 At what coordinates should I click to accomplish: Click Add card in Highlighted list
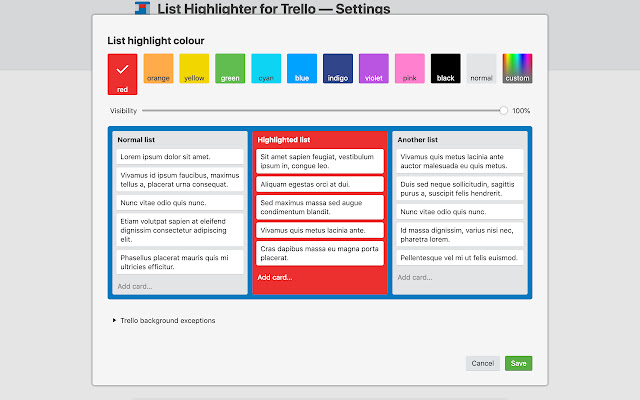pos(275,278)
